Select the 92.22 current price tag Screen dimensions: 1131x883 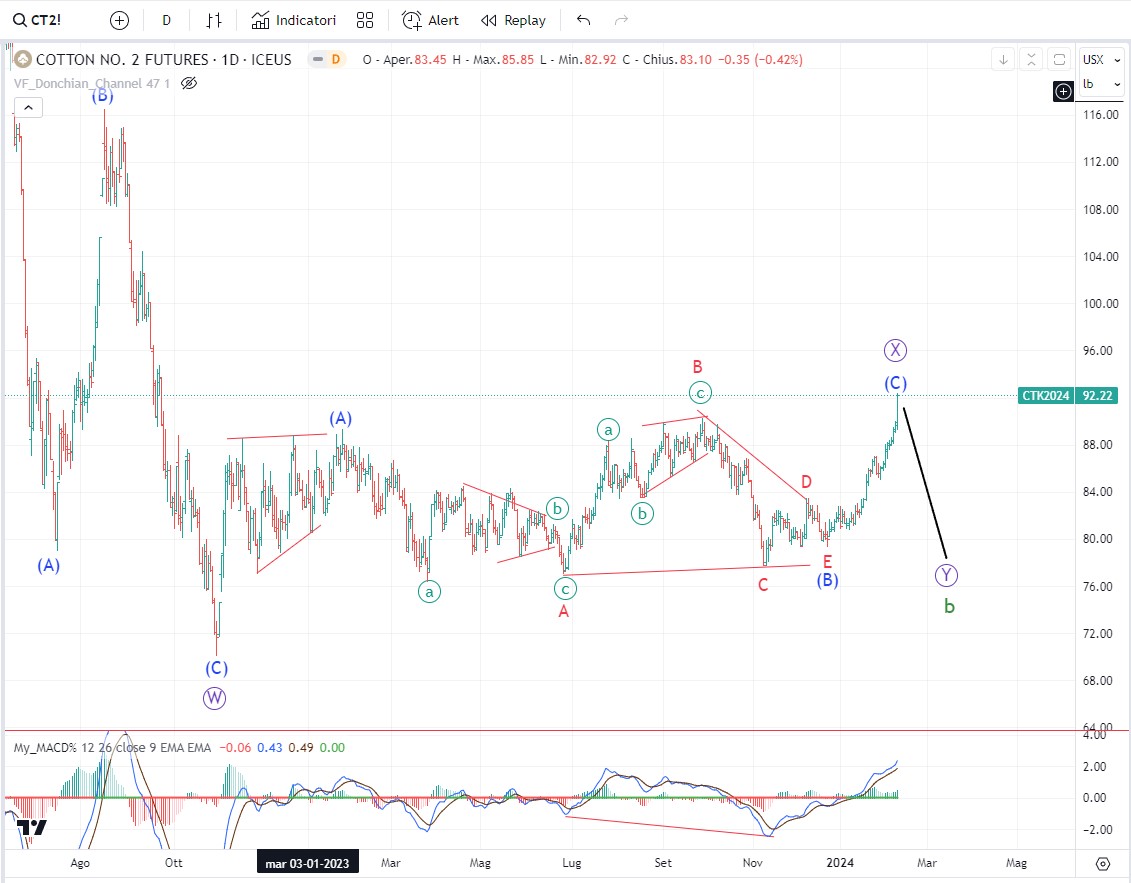1097,395
